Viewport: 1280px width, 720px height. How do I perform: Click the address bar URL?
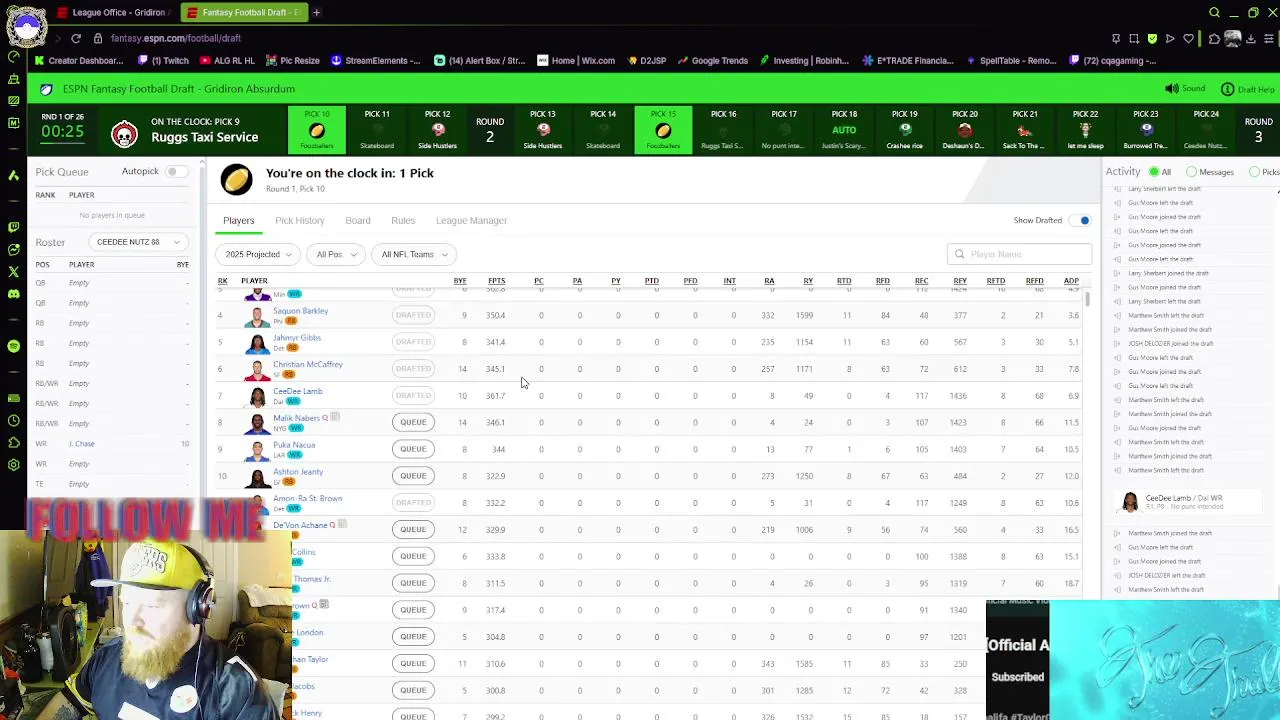pyautogui.click(x=176, y=38)
